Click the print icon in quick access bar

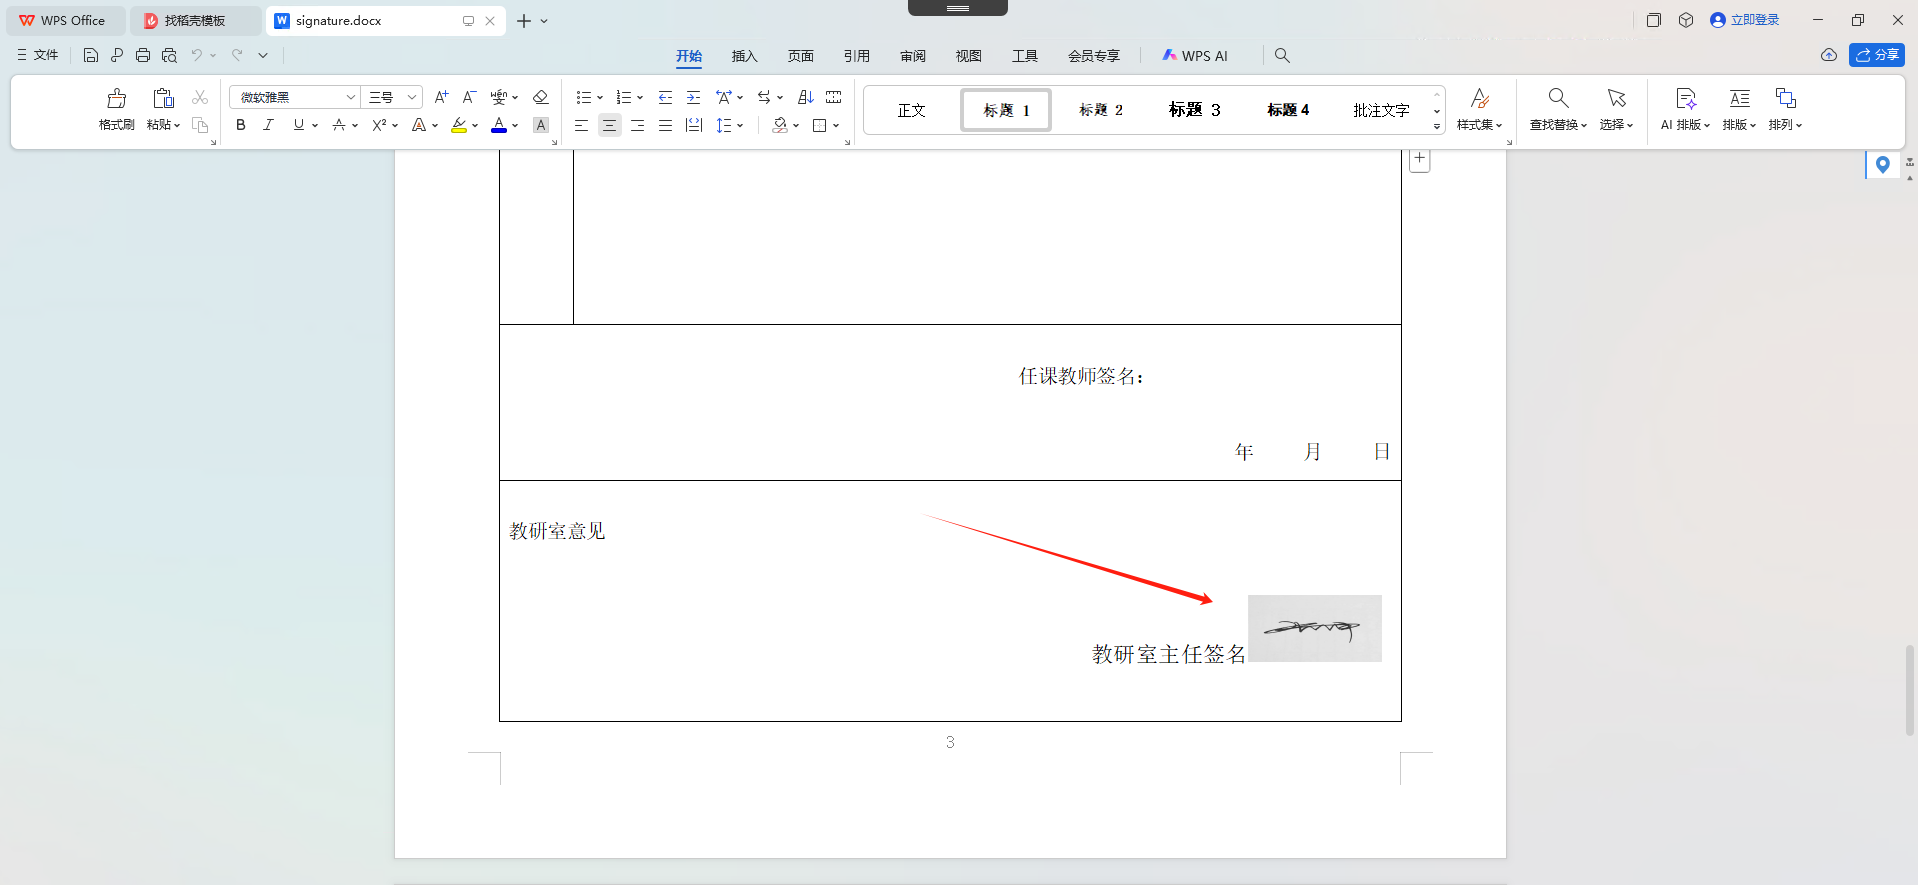143,56
